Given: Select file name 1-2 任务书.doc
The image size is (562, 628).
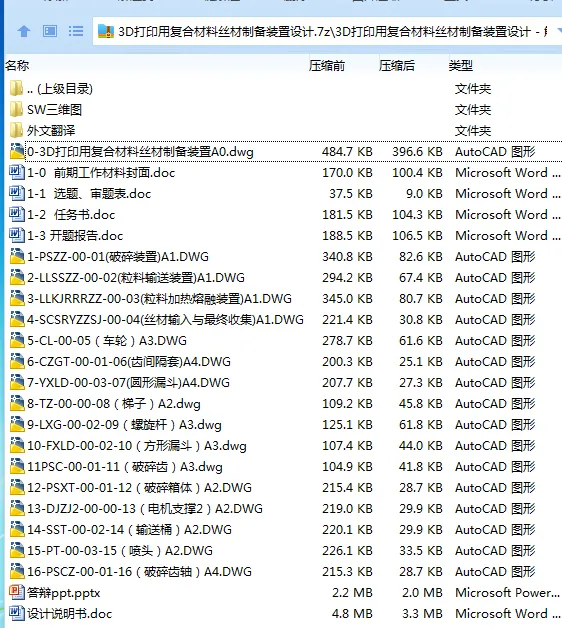Looking at the screenshot, I should pyautogui.click(x=71, y=215).
